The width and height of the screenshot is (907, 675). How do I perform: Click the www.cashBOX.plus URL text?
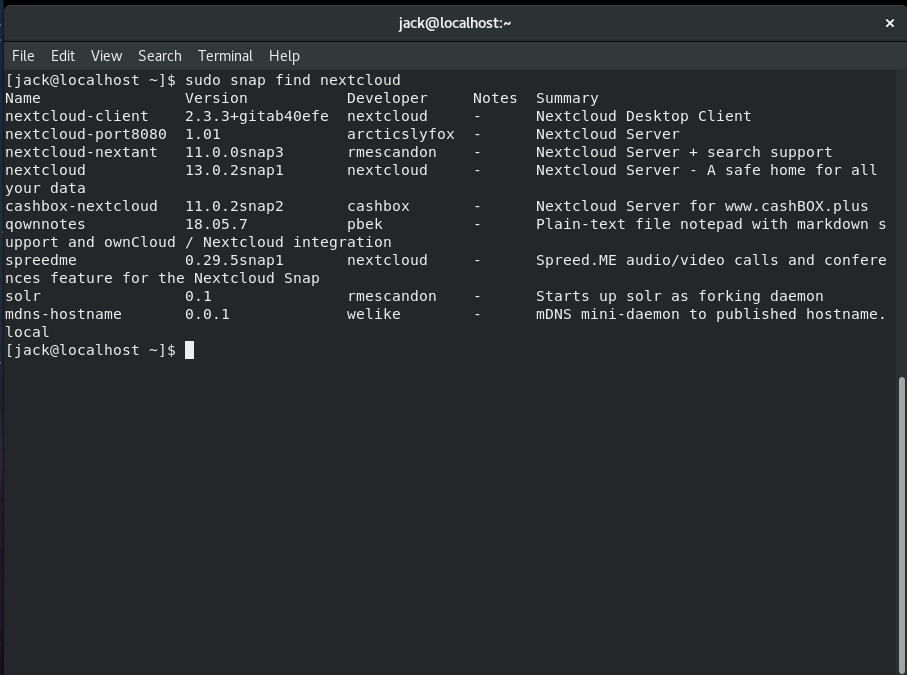[797, 206]
